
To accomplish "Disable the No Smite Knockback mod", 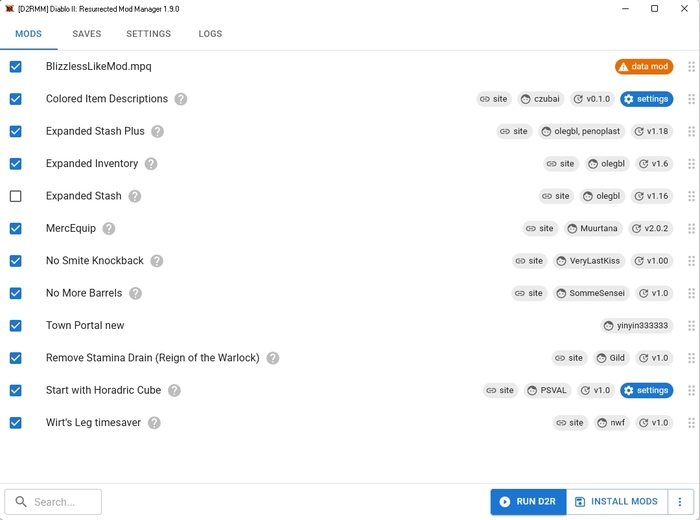I will [16, 261].
